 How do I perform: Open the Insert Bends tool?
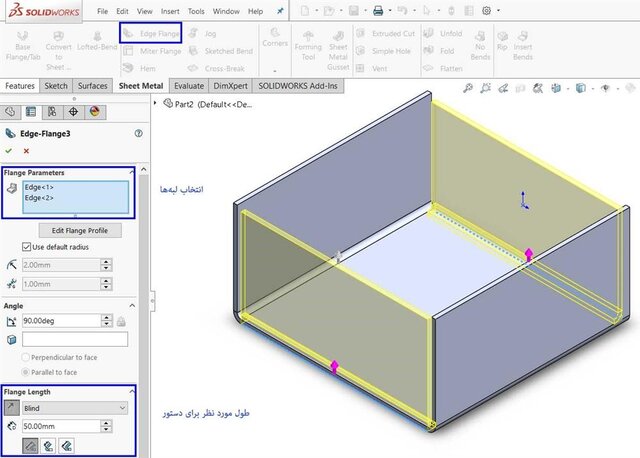[523, 46]
